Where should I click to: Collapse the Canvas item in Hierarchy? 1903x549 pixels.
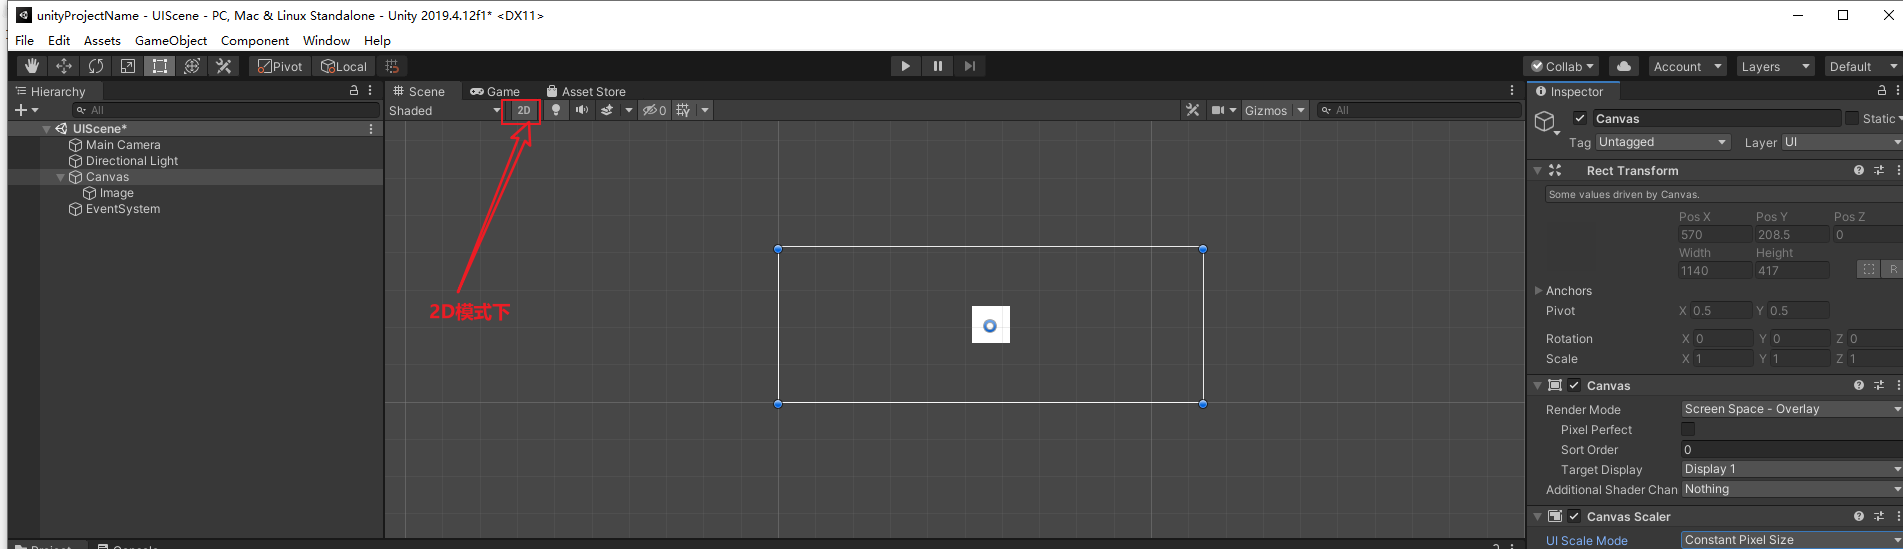[x=61, y=177]
